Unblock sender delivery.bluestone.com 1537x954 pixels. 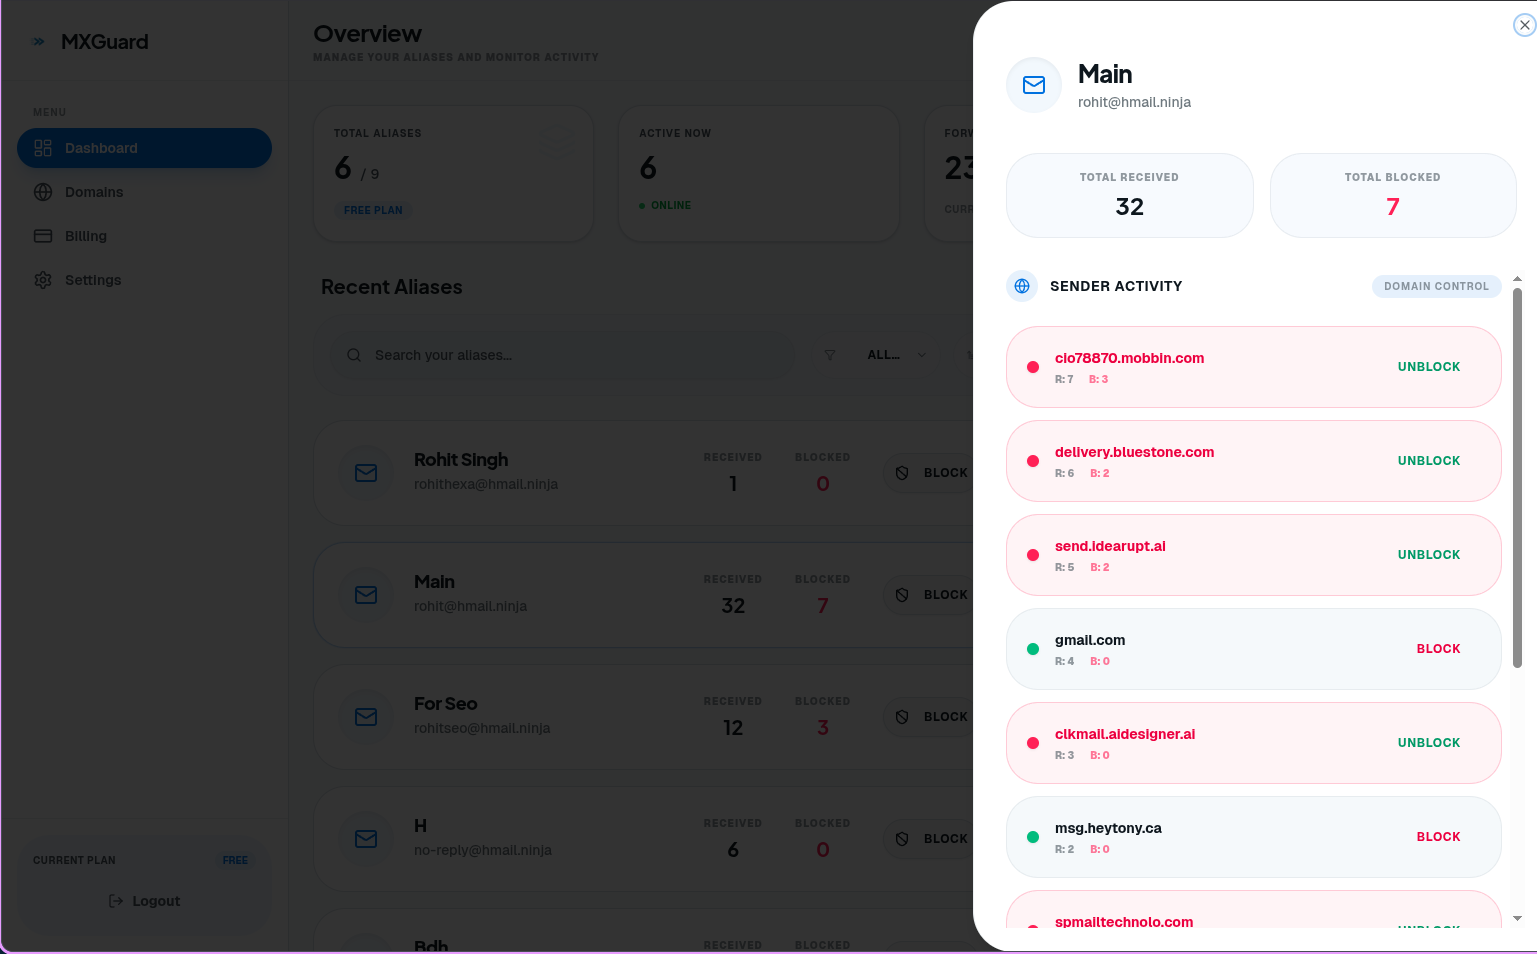[1429, 461]
